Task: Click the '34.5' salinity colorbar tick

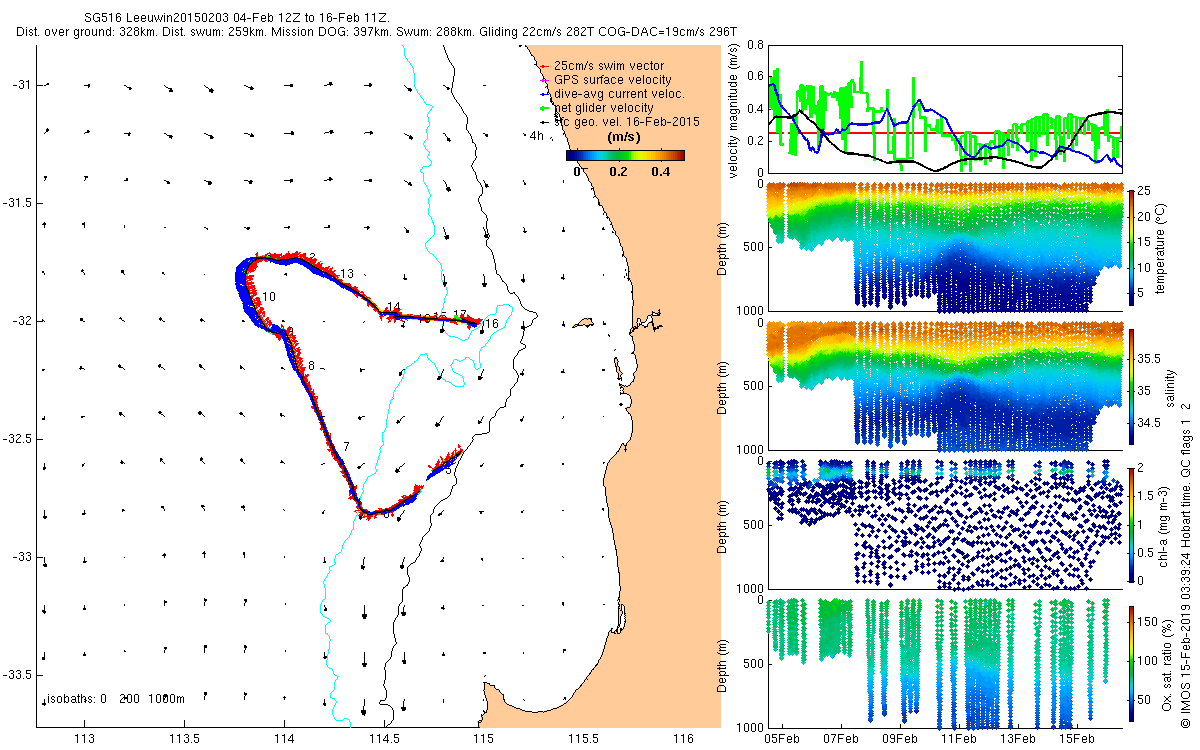Action: tap(1150, 423)
